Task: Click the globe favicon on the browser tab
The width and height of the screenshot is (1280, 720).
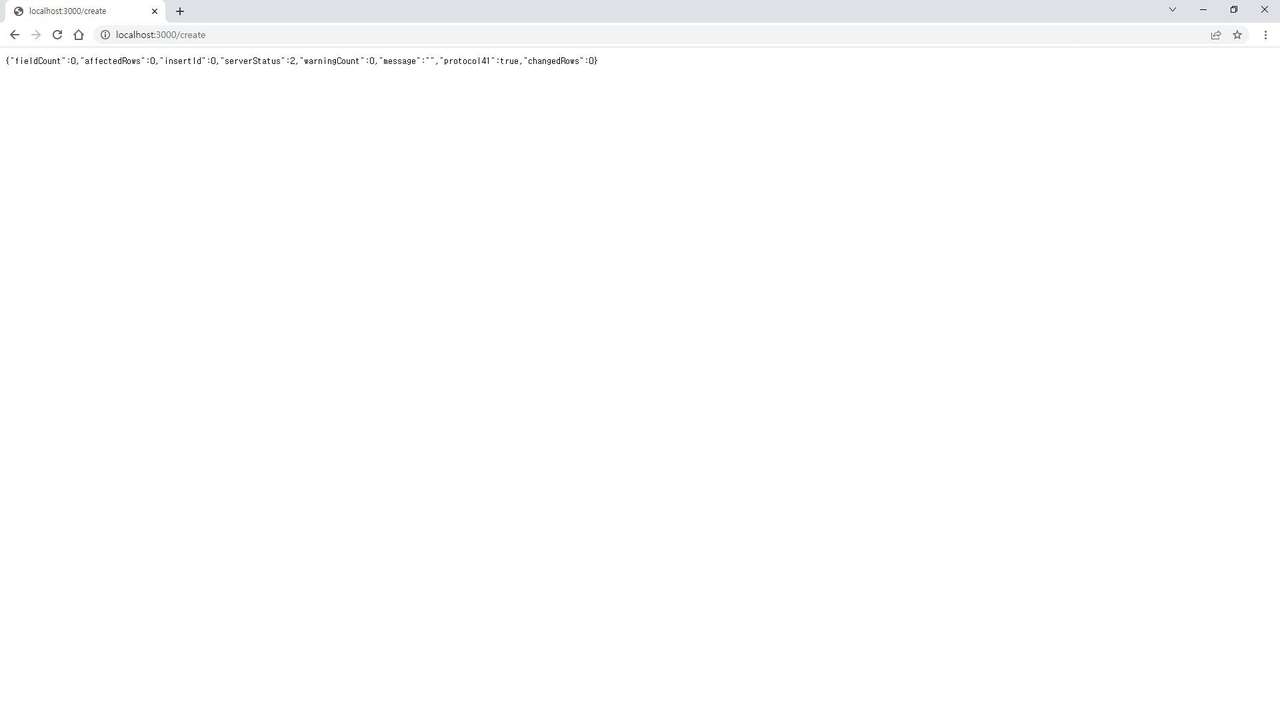Action: tap(18, 11)
